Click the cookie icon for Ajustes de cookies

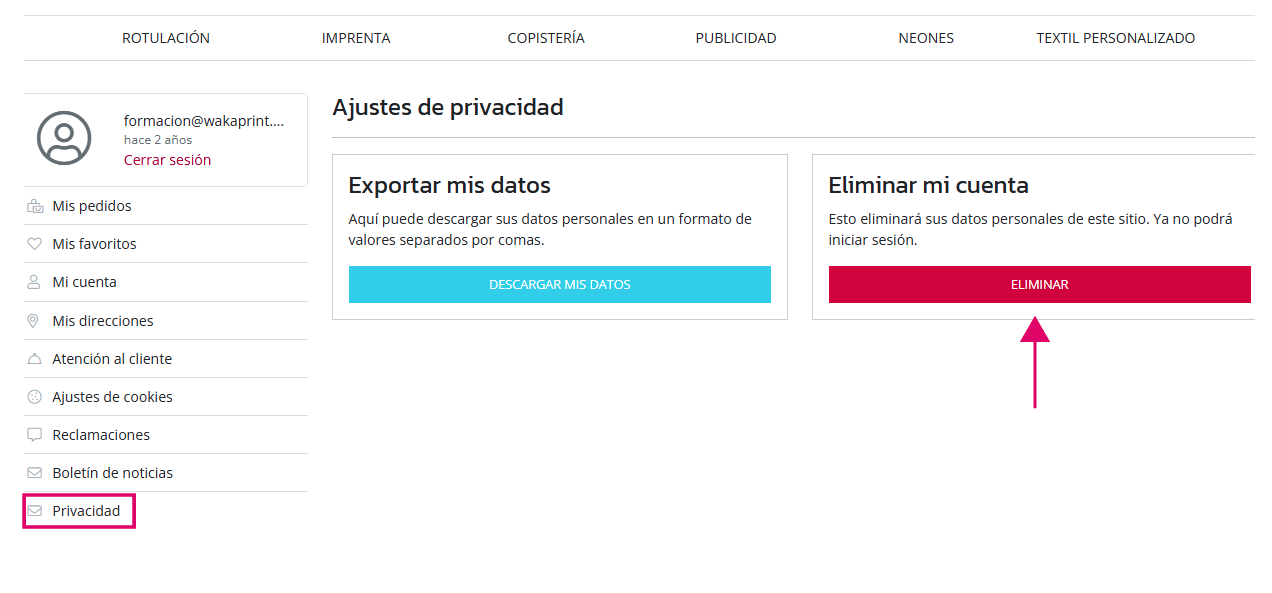34,397
